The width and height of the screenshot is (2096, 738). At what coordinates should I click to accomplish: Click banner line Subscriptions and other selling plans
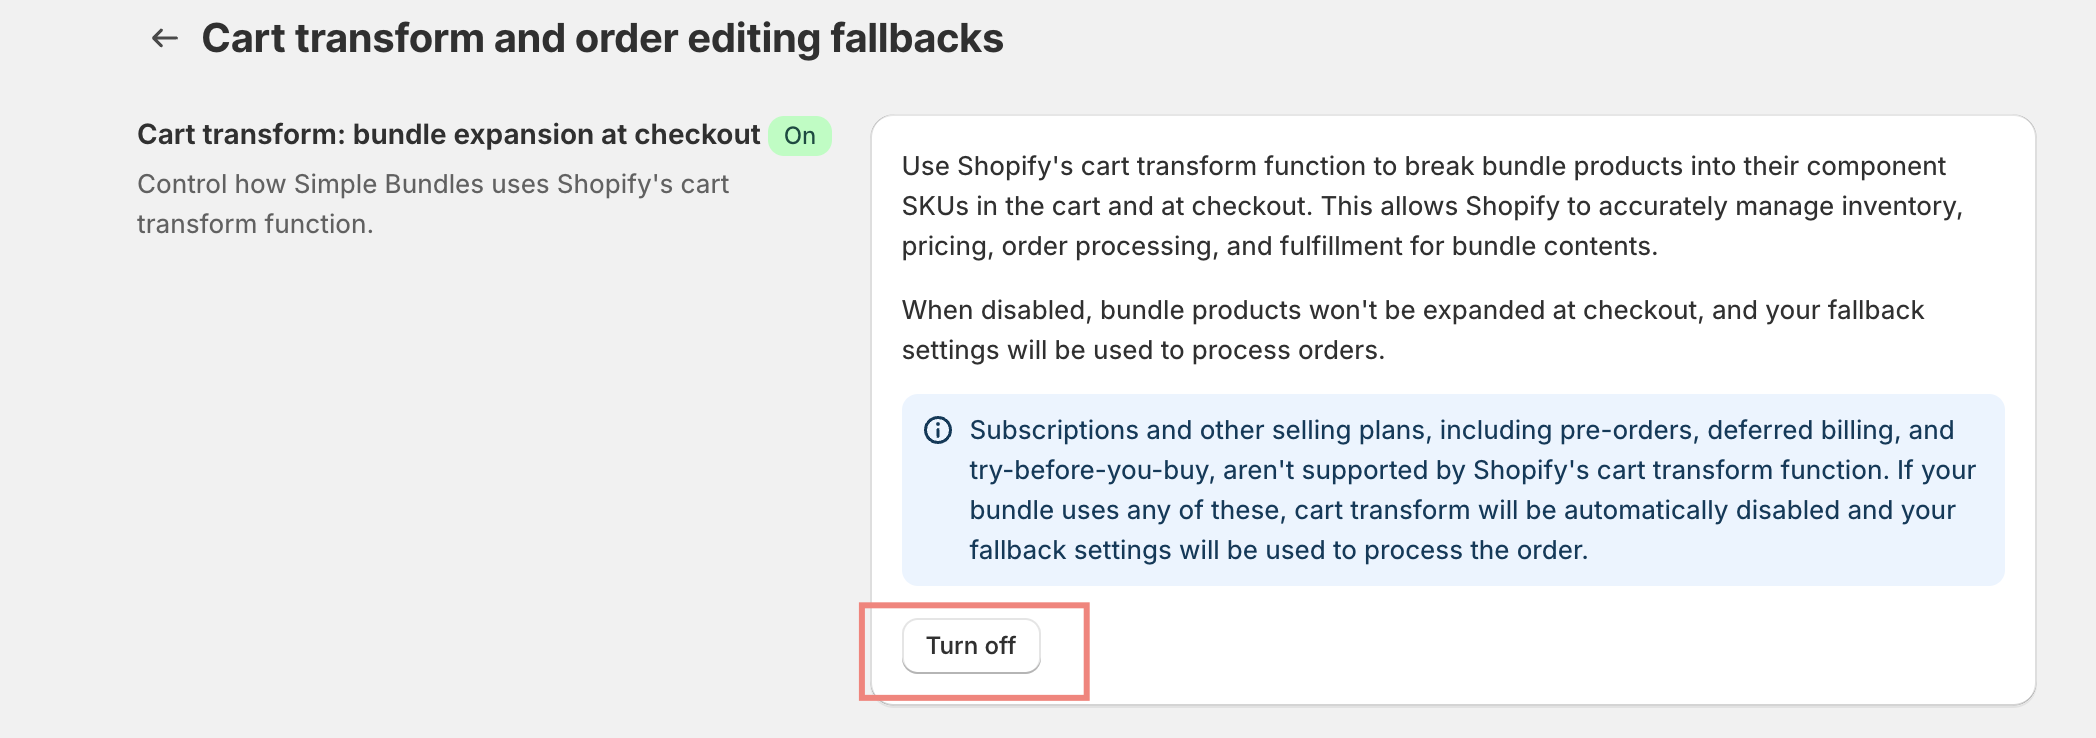1462,430
